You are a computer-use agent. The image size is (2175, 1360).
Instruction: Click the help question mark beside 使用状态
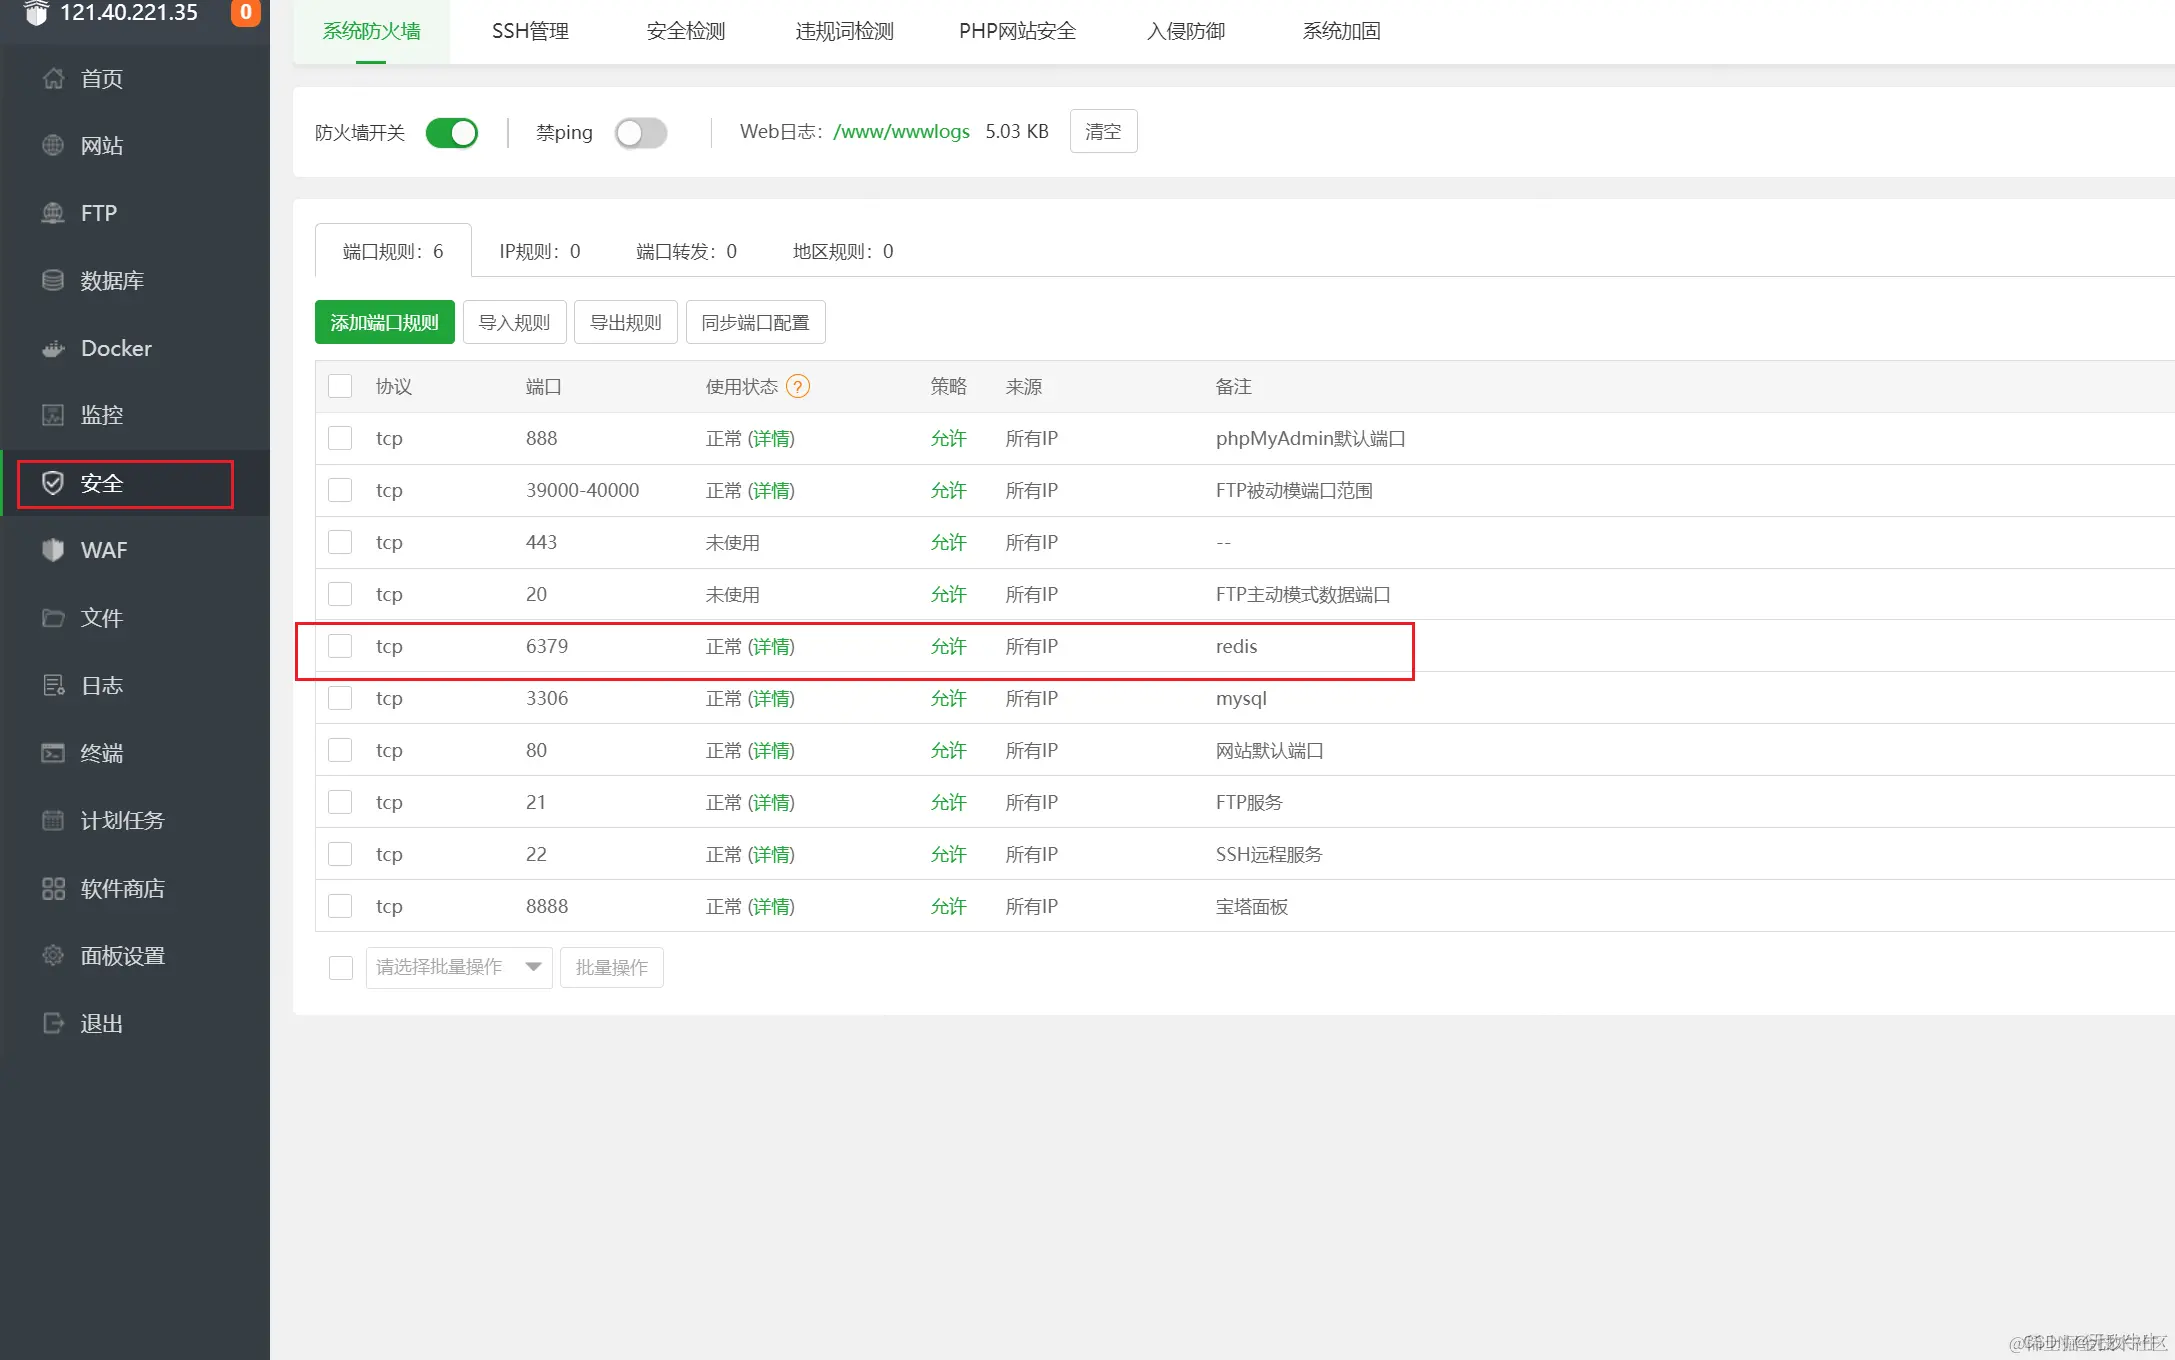coord(797,386)
